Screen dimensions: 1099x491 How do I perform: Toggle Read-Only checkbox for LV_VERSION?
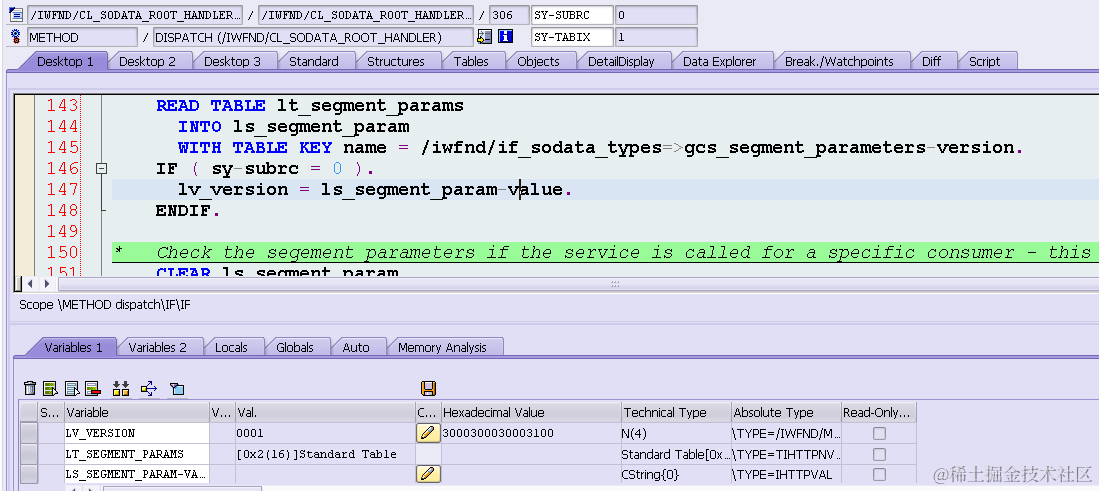[x=878, y=434]
